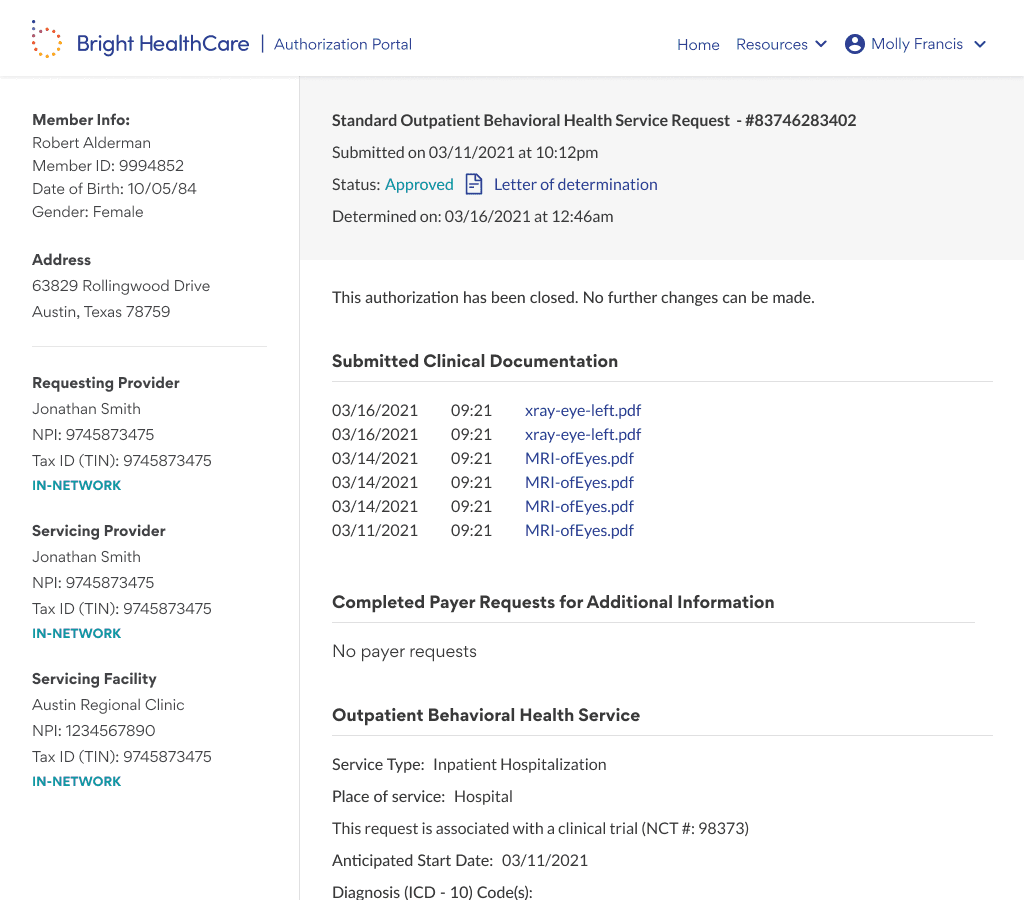Click Outpatient Behavioral Health Service heading
Screen dimensions: 1024x900
[x=486, y=715]
